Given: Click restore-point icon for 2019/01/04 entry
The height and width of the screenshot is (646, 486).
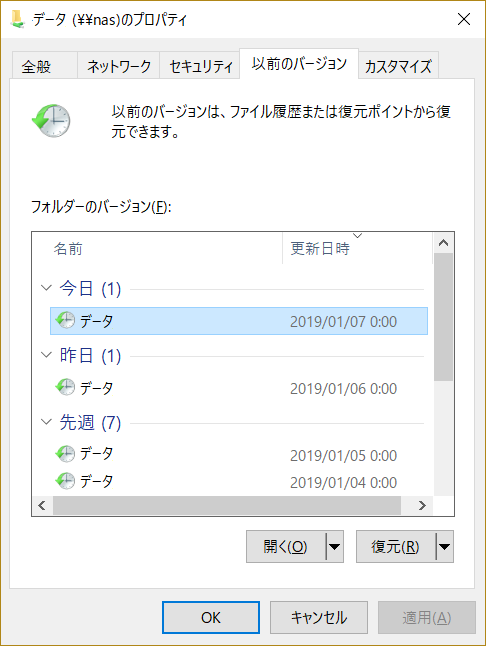Looking at the screenshot, I should pyautogui.click(x=65, y=481).
